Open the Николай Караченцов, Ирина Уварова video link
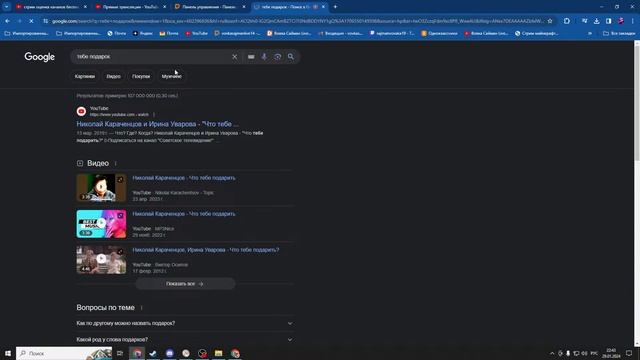The height and width of the screenshot is (360, 640). (206, 250)
